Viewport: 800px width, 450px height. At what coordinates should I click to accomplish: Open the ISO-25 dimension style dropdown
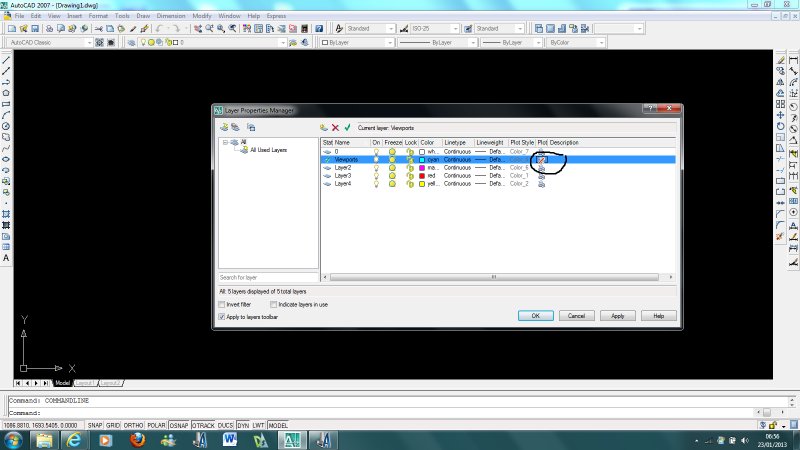tap(455, 29)
